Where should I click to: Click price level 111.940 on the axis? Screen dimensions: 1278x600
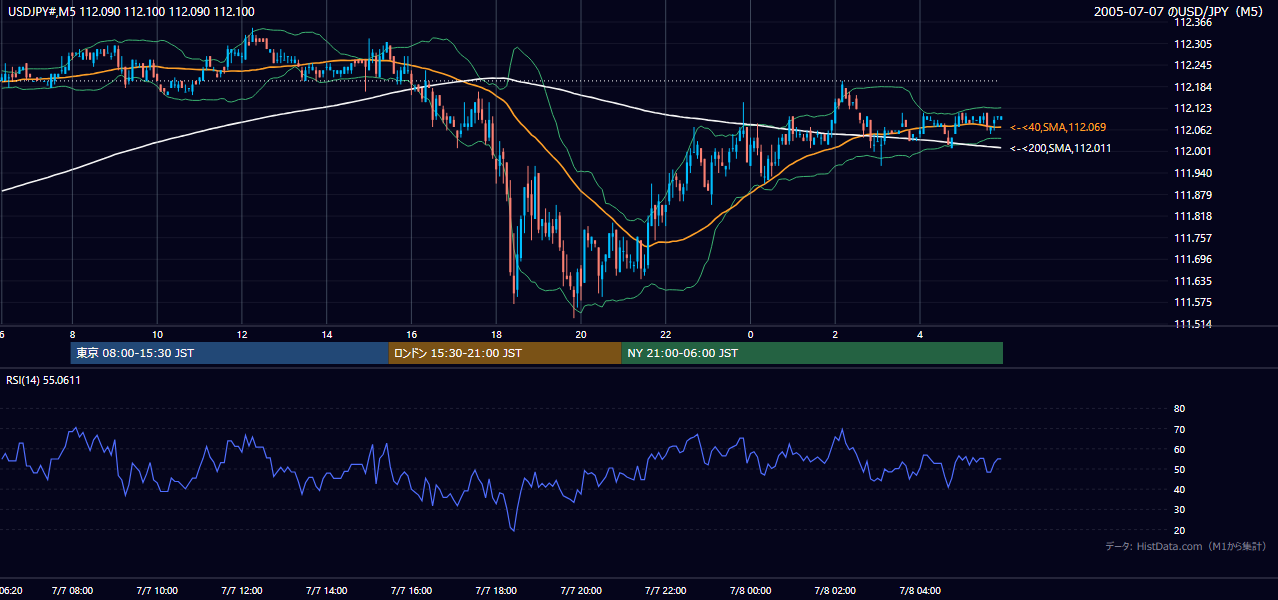(1193, 173)
